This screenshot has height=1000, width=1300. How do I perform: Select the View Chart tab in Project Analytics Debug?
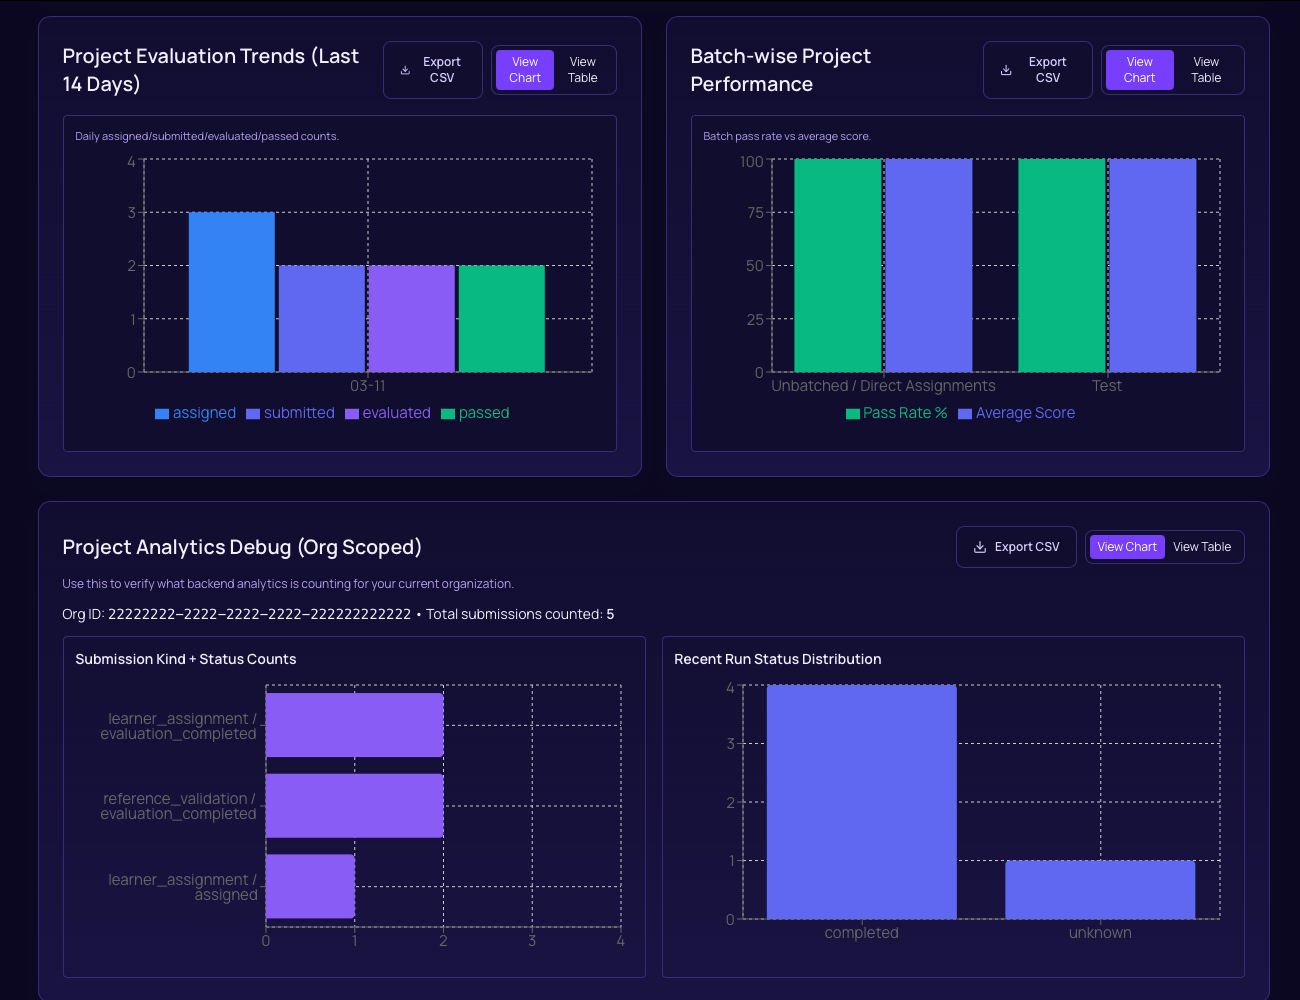coord(1127,546)
